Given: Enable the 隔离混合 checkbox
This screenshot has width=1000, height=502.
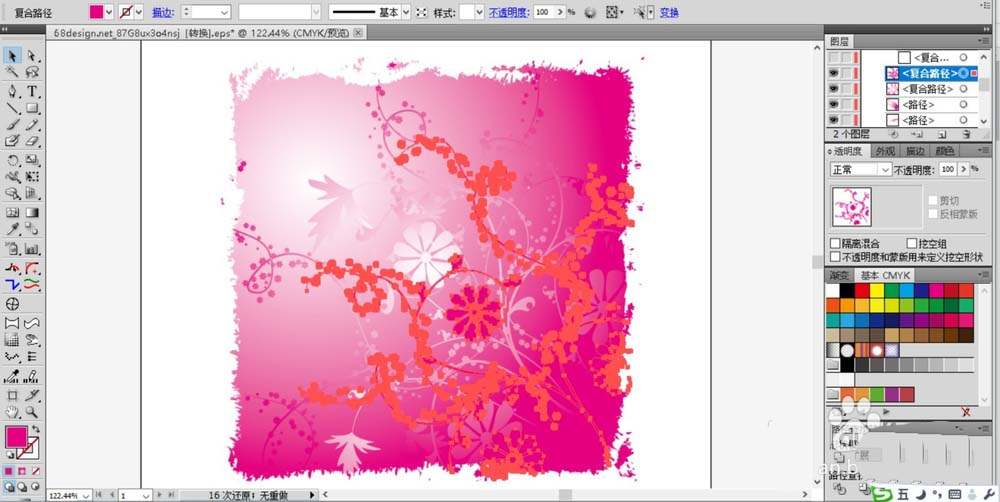Looking at the screenshot, I should (835, 244).
